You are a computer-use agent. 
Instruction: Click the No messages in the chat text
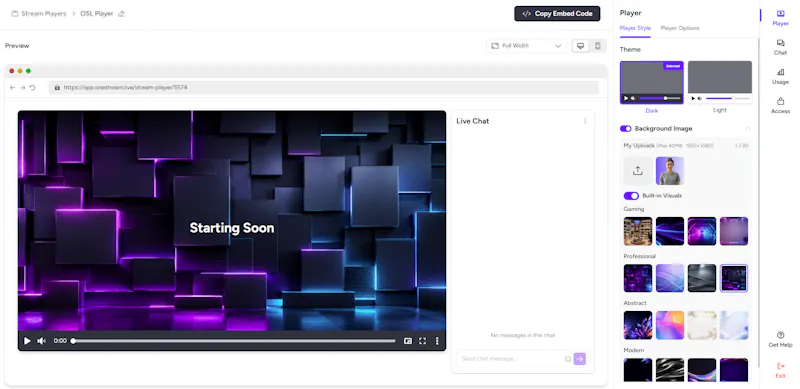[522, 335]
